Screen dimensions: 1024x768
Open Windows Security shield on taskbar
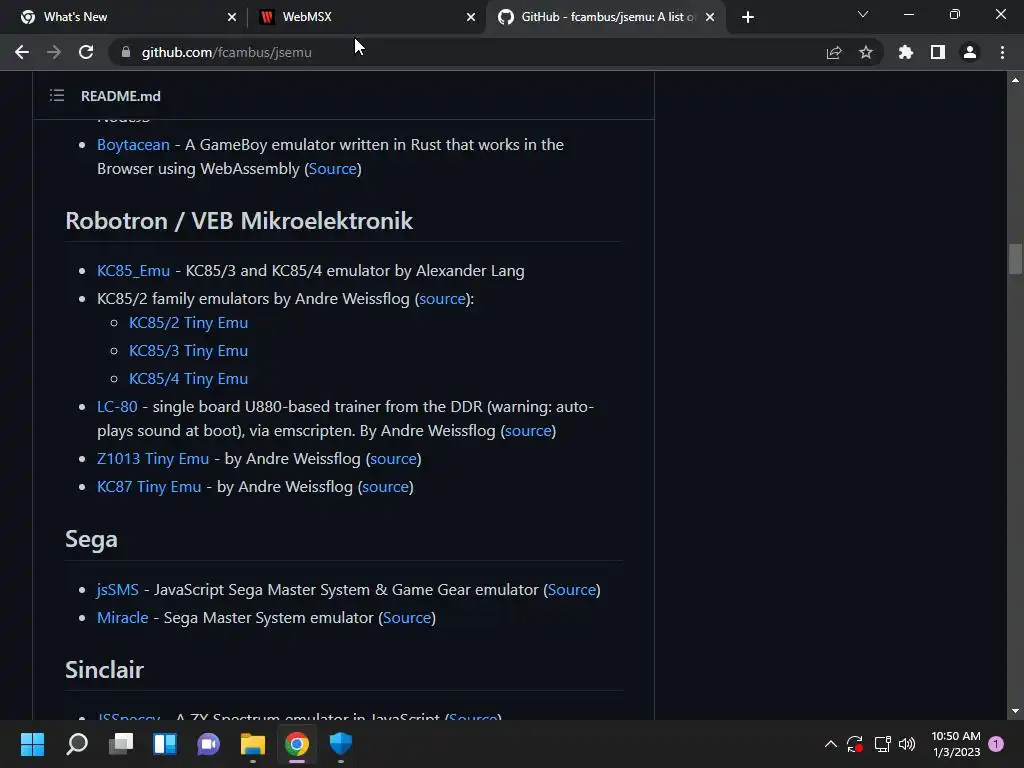tap(340, 744)
